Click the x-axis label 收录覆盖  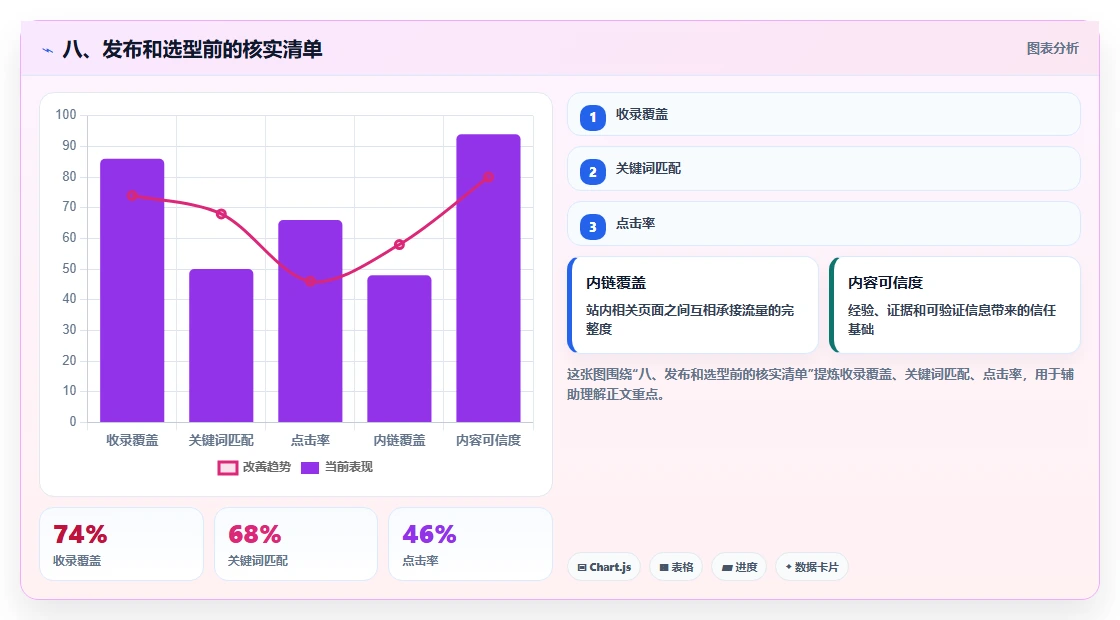click(x=132, y=441)
